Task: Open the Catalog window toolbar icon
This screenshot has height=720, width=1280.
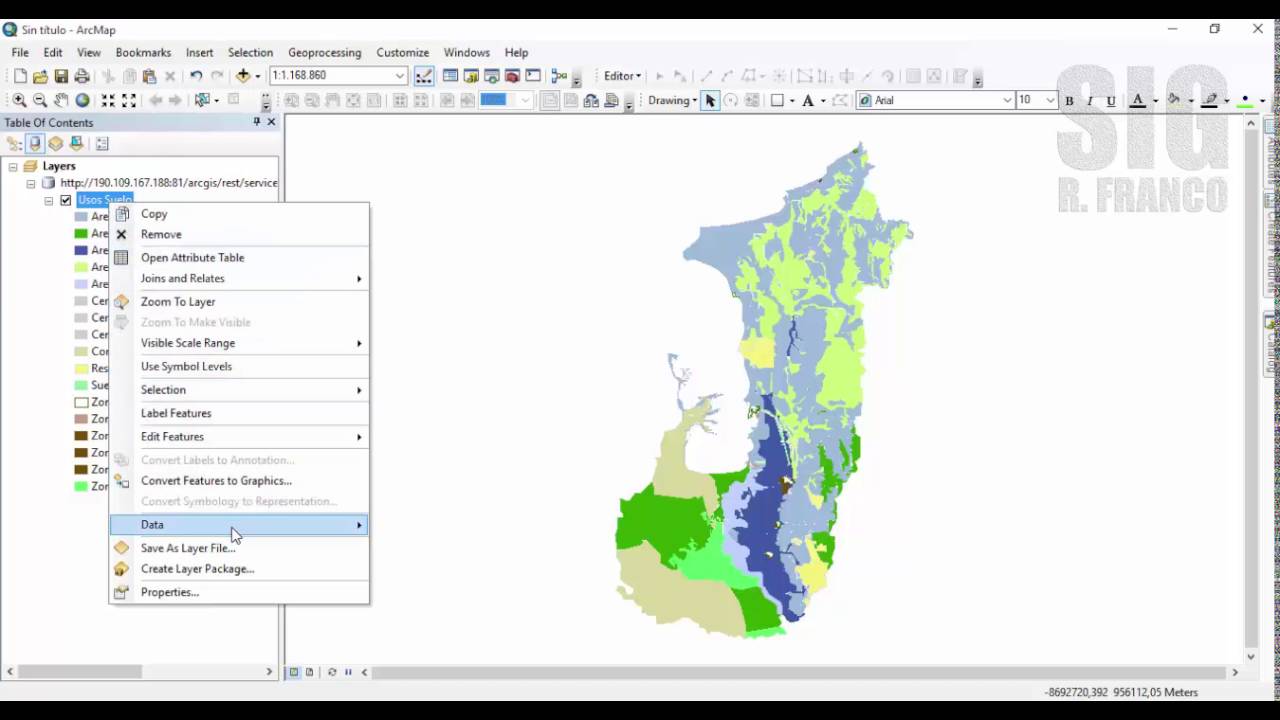Action: point(471,76)
